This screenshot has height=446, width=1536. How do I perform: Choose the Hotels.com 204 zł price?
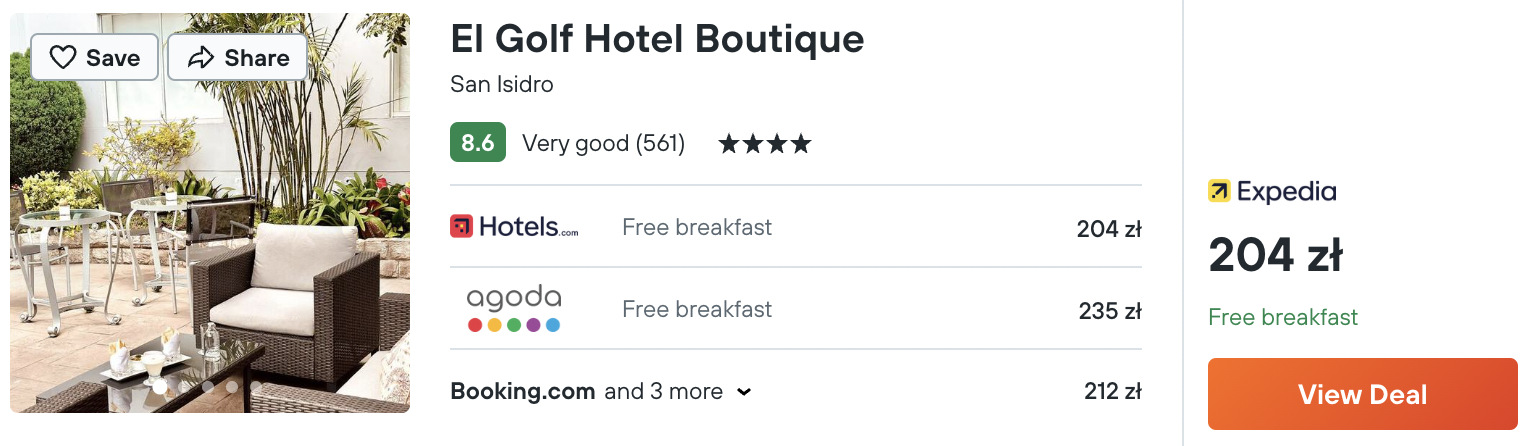point(1109,229)
